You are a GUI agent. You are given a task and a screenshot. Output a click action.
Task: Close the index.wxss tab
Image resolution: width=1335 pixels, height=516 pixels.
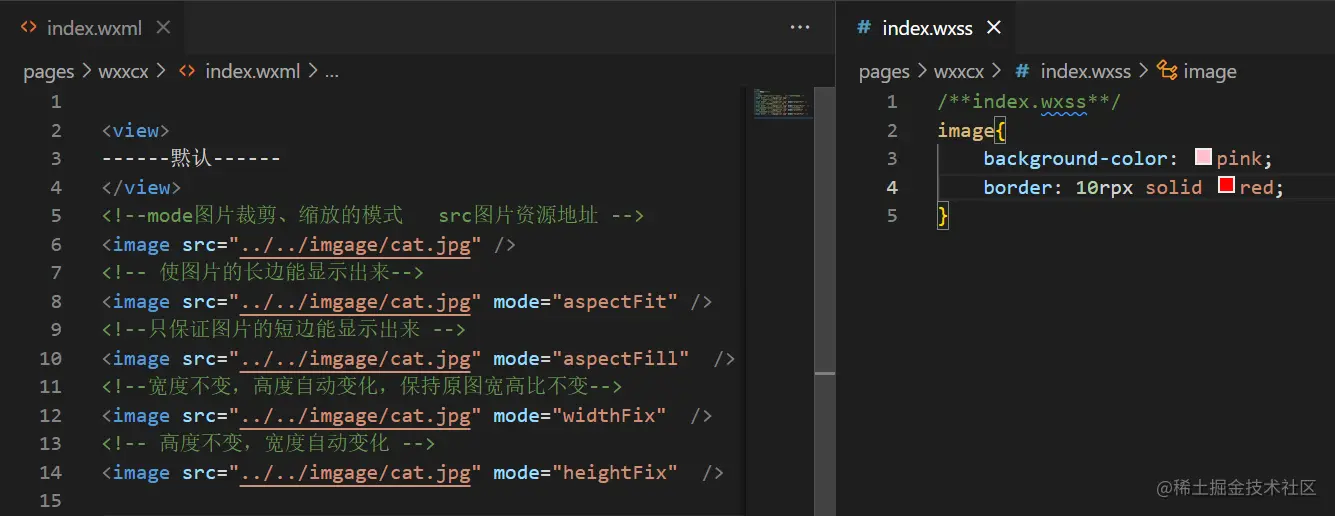coord(994,28)
